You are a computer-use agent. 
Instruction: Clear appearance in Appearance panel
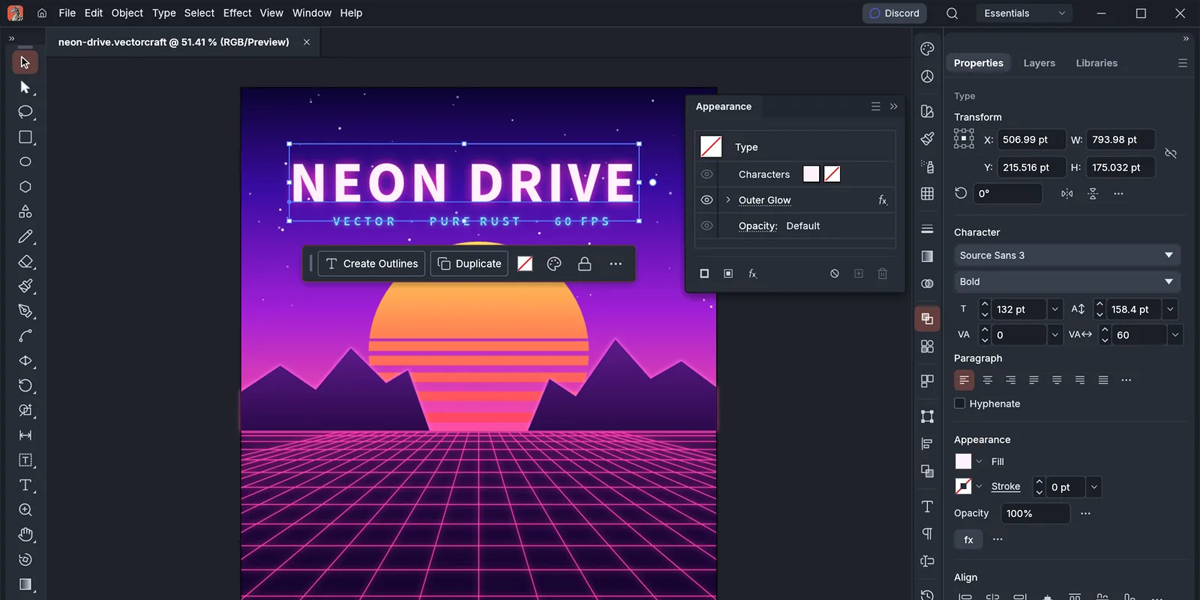[834, 273]
